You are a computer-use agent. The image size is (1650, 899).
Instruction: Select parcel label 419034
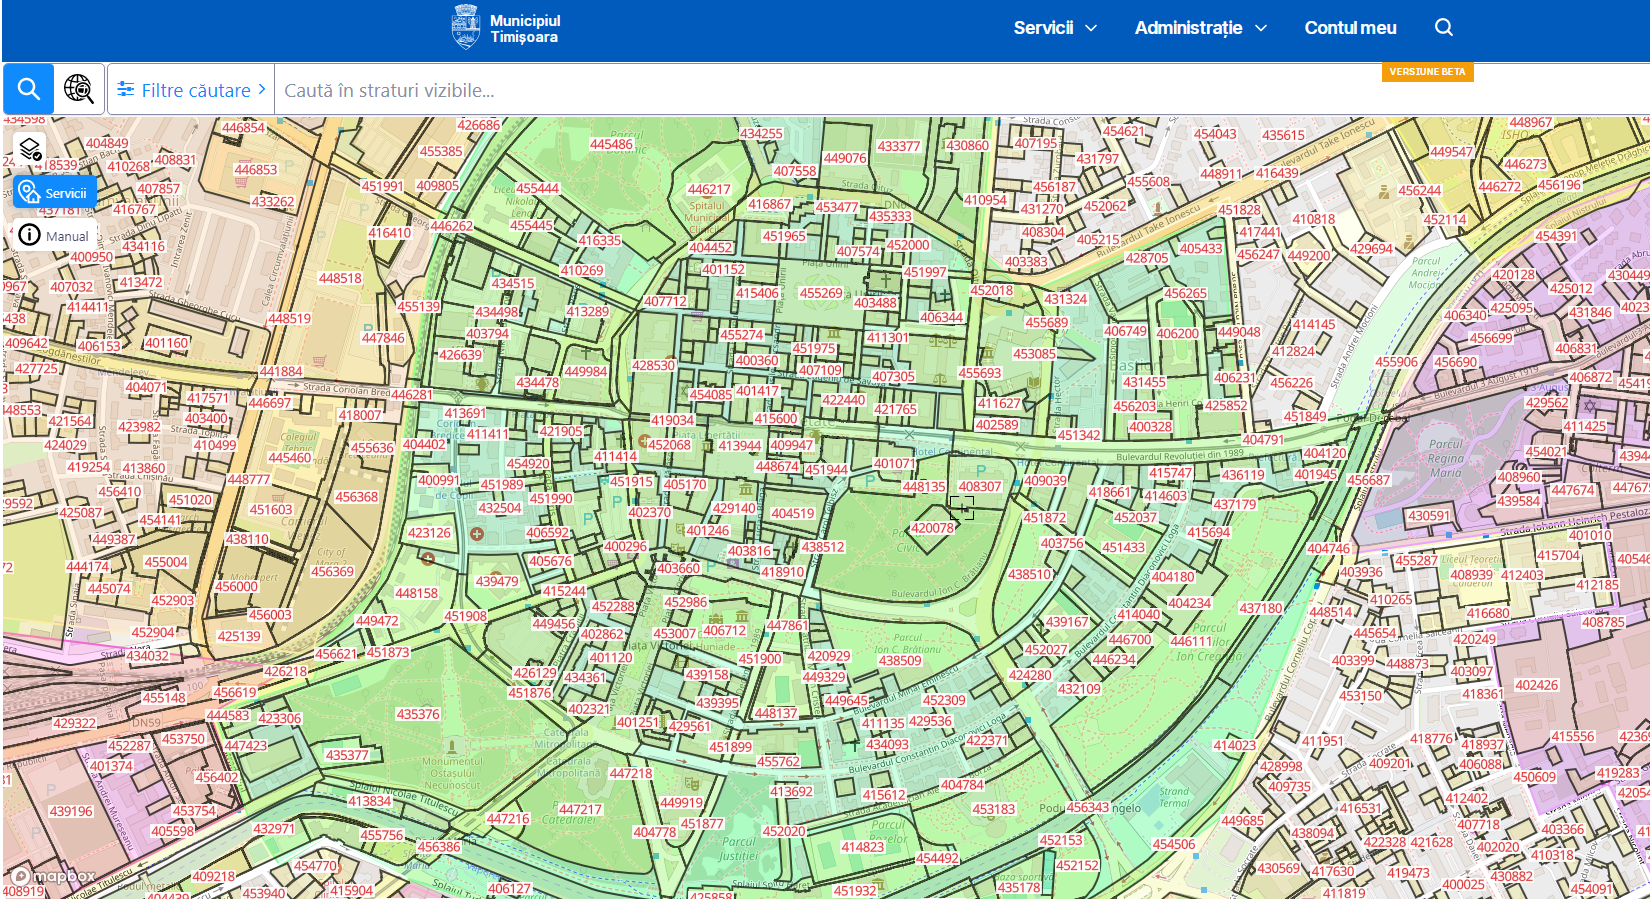(672, 420)
